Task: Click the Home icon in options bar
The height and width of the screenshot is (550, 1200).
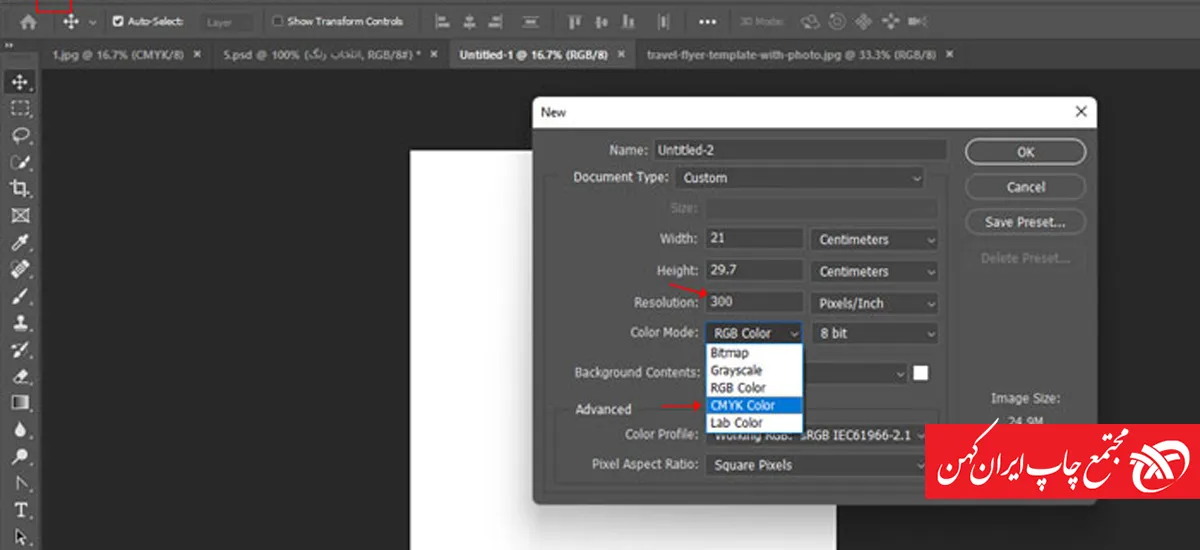Action: coord(28,21)
